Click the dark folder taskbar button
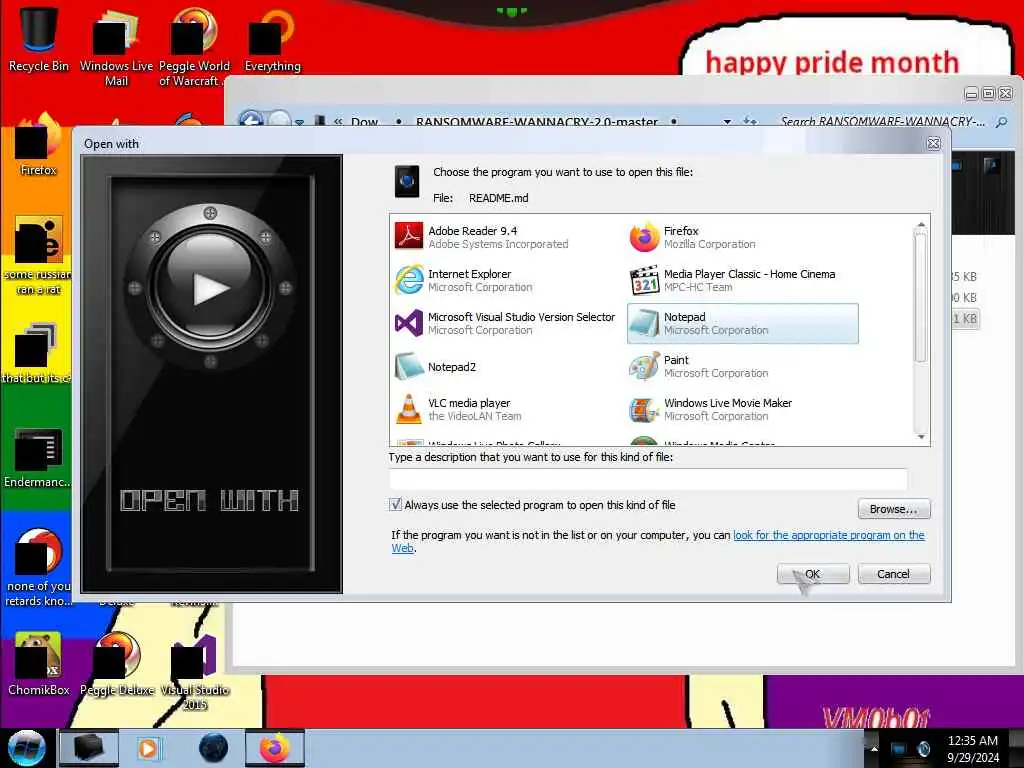 [x=89, y=748]
